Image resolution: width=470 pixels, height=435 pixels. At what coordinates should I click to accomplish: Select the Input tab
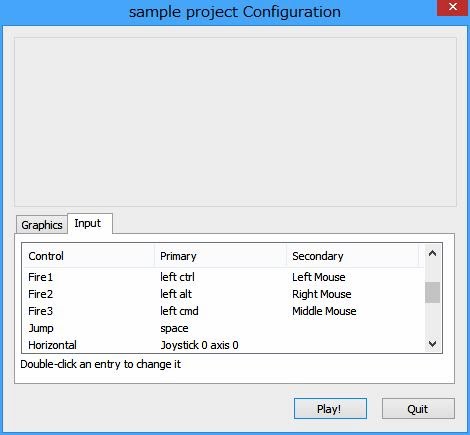(x=90, y=223)
